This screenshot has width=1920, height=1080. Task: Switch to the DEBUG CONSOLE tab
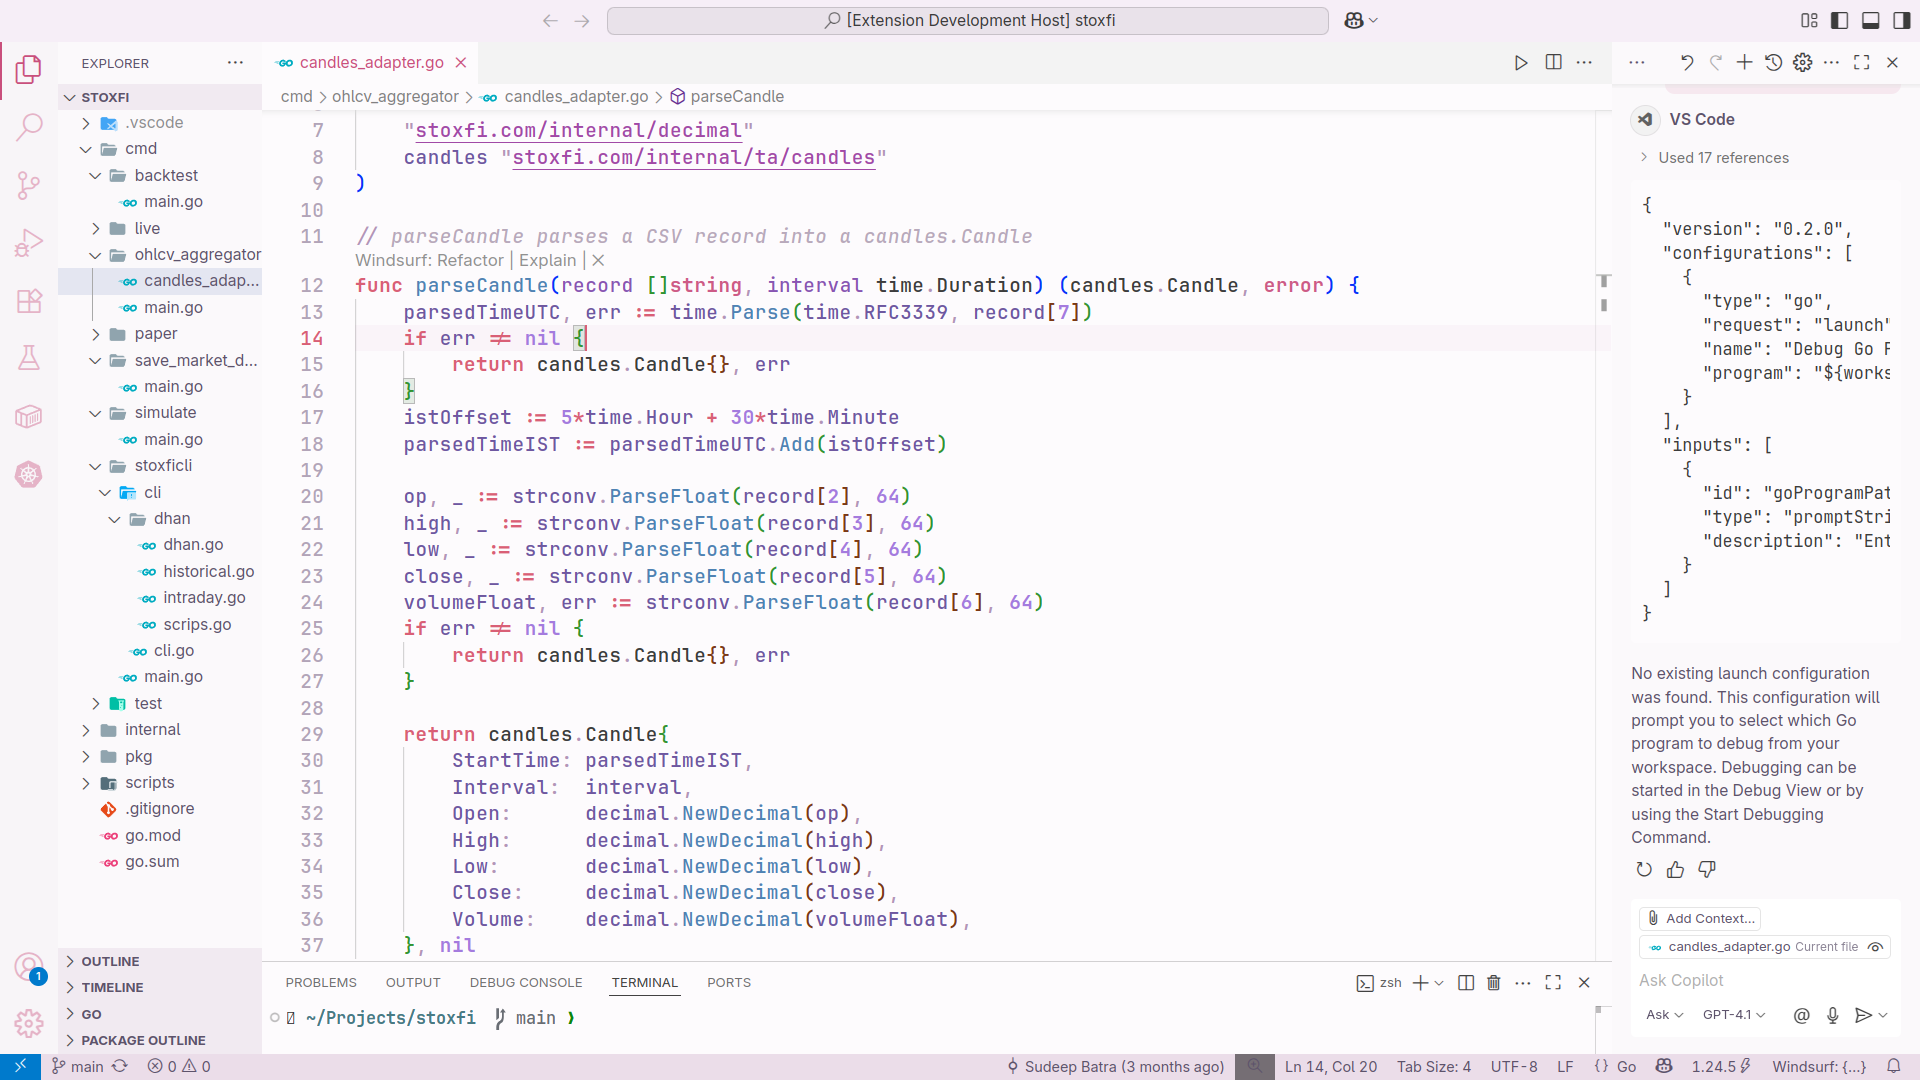525,983
